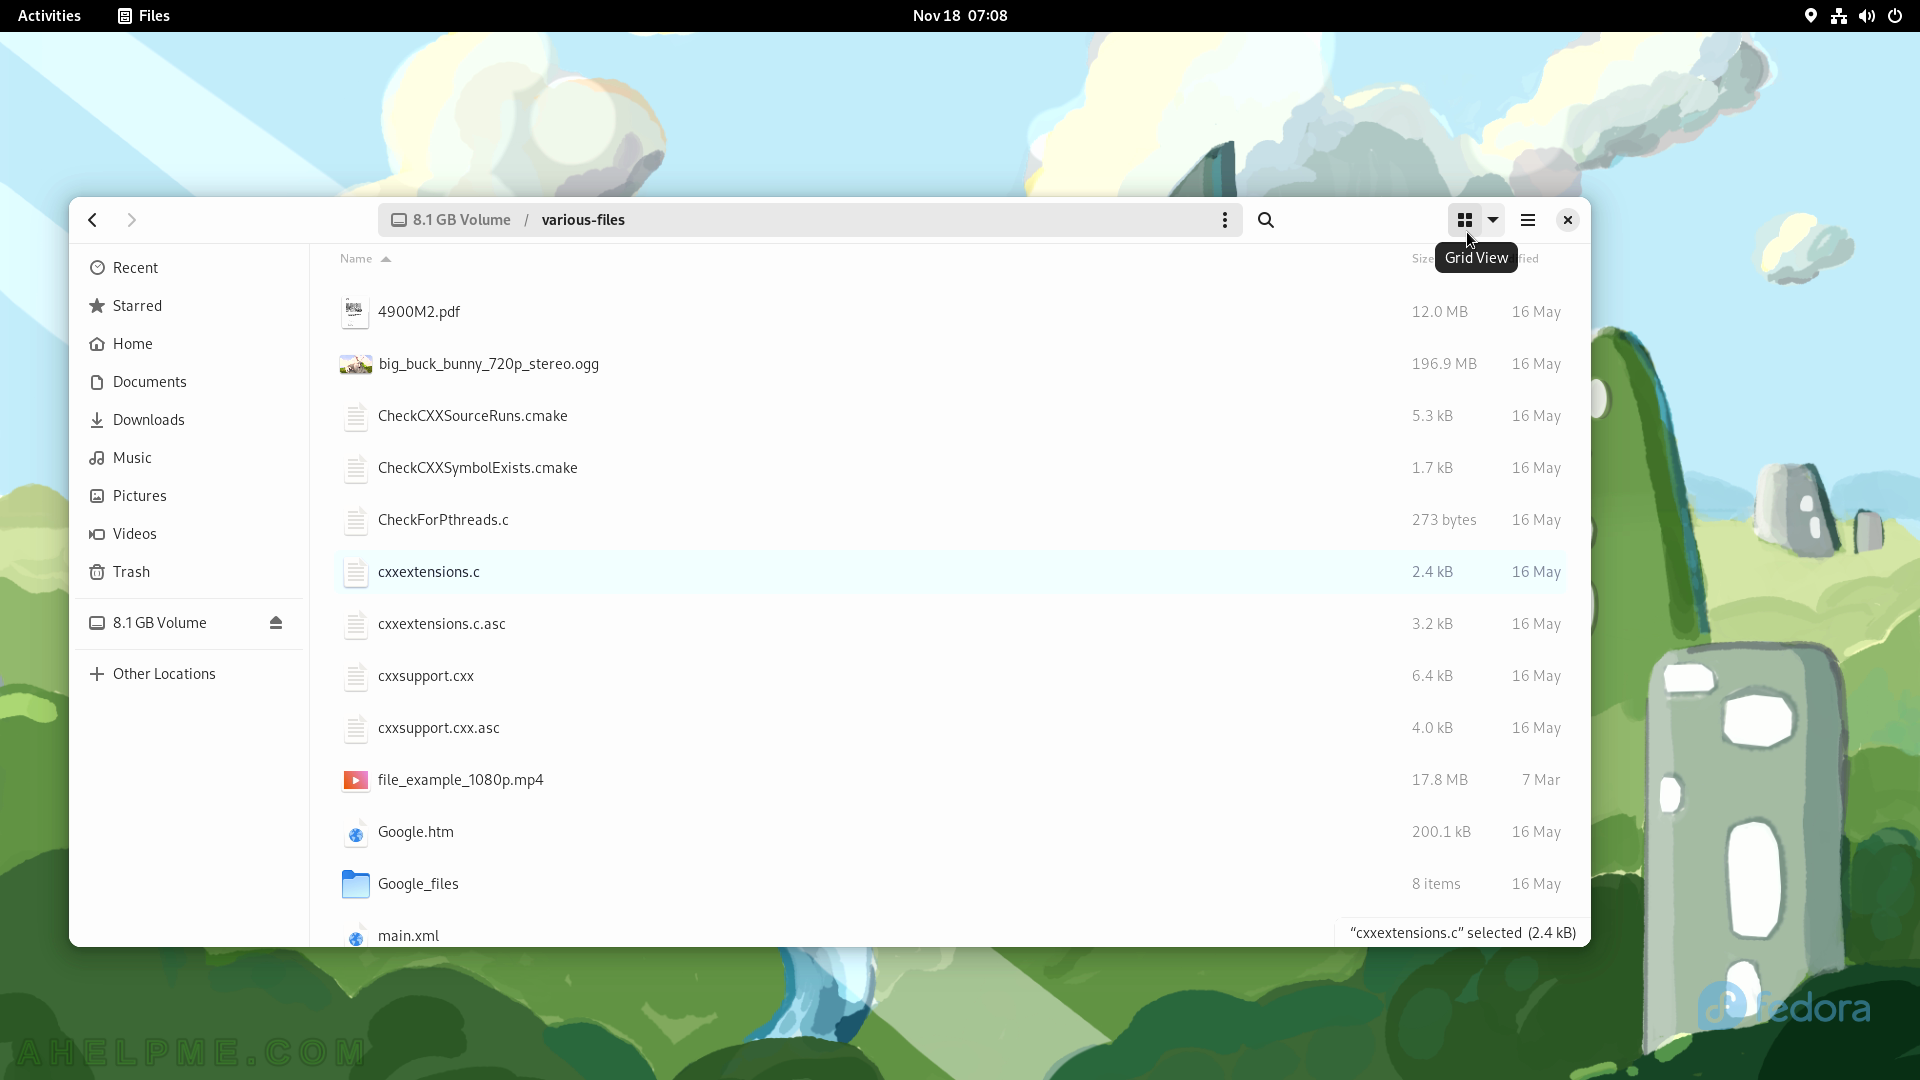Image resolution: width=1920 pixels, height=1080 pixels.
Task: Open Other Locations
Action: 190,674
